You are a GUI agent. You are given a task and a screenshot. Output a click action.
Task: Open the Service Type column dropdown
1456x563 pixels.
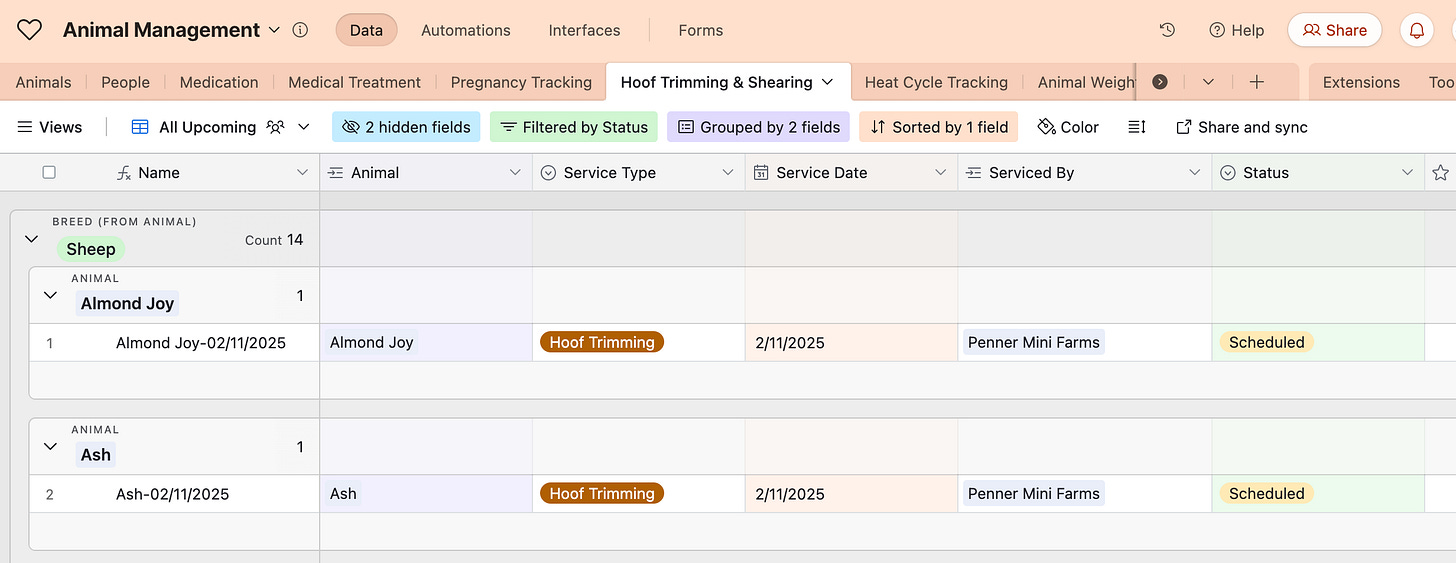728,172
